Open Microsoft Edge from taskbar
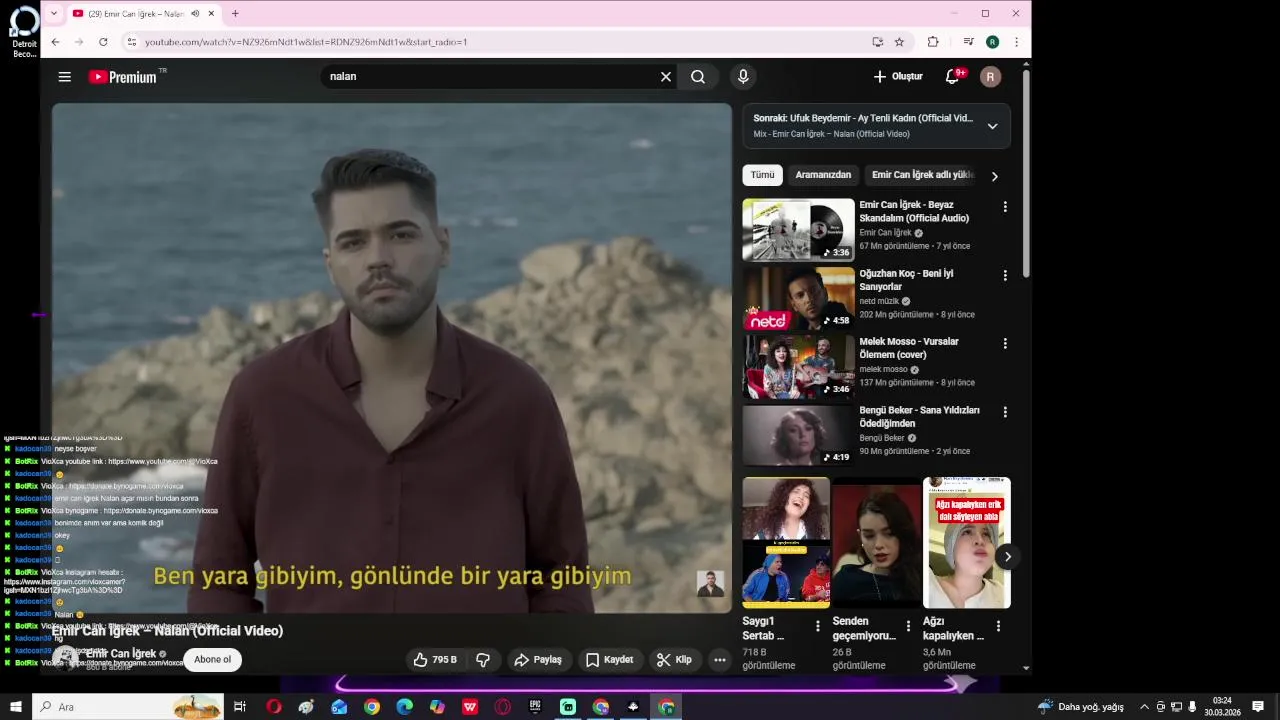This screenshot has height=720, width=1280. 404,707
